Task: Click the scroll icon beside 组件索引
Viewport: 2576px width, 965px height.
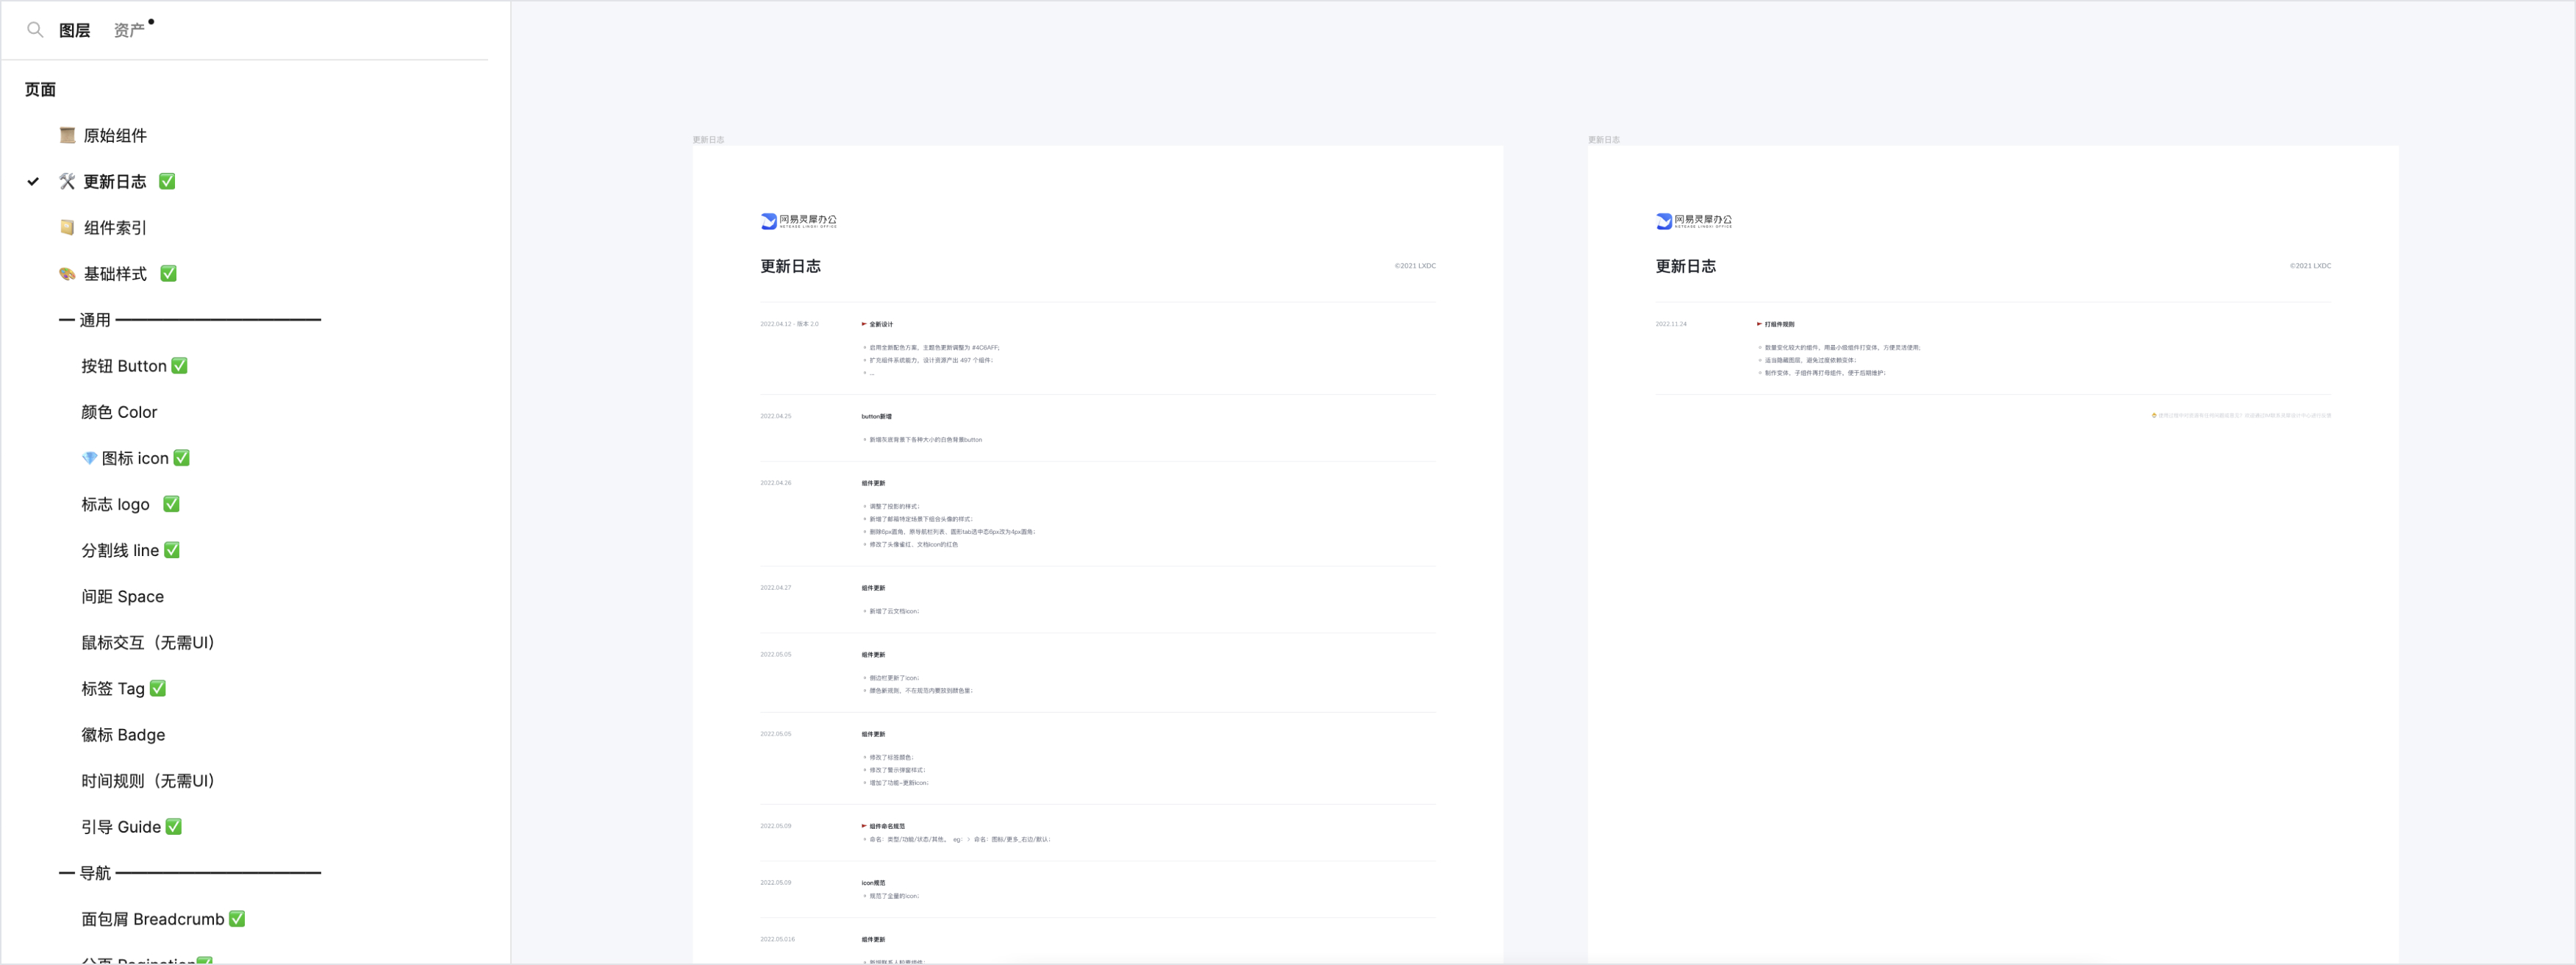Action: click(67, 228)
